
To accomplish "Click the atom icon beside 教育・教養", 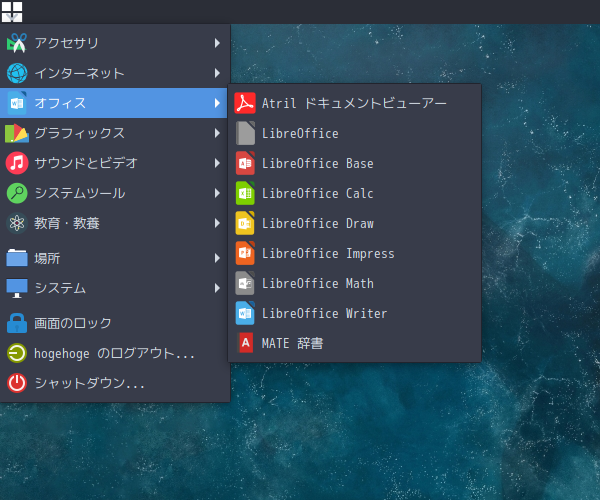I will point(17,223).
